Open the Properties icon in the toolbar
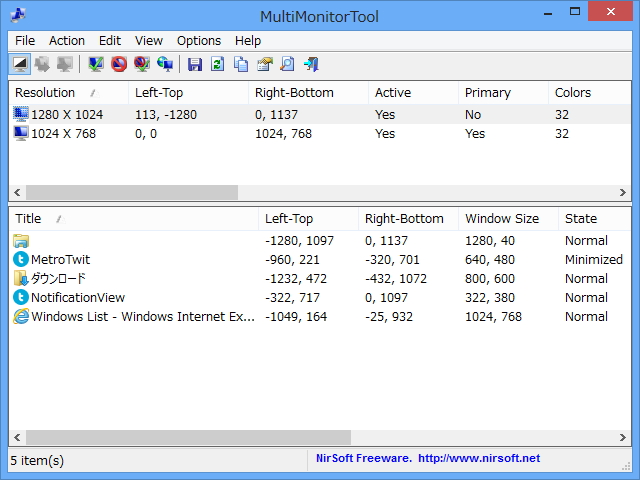Image resolution: width=640 pixels, height=480 pixels. point(264,64)
